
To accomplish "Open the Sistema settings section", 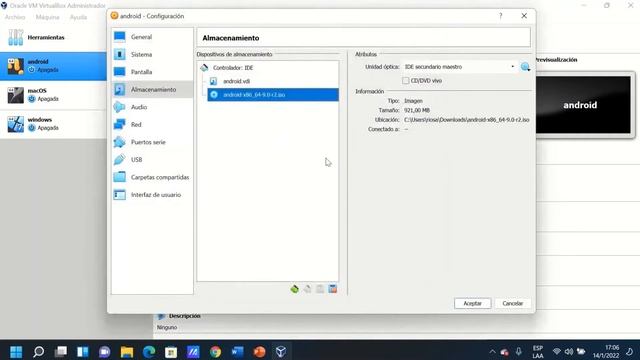I will [x=152, y=54].
